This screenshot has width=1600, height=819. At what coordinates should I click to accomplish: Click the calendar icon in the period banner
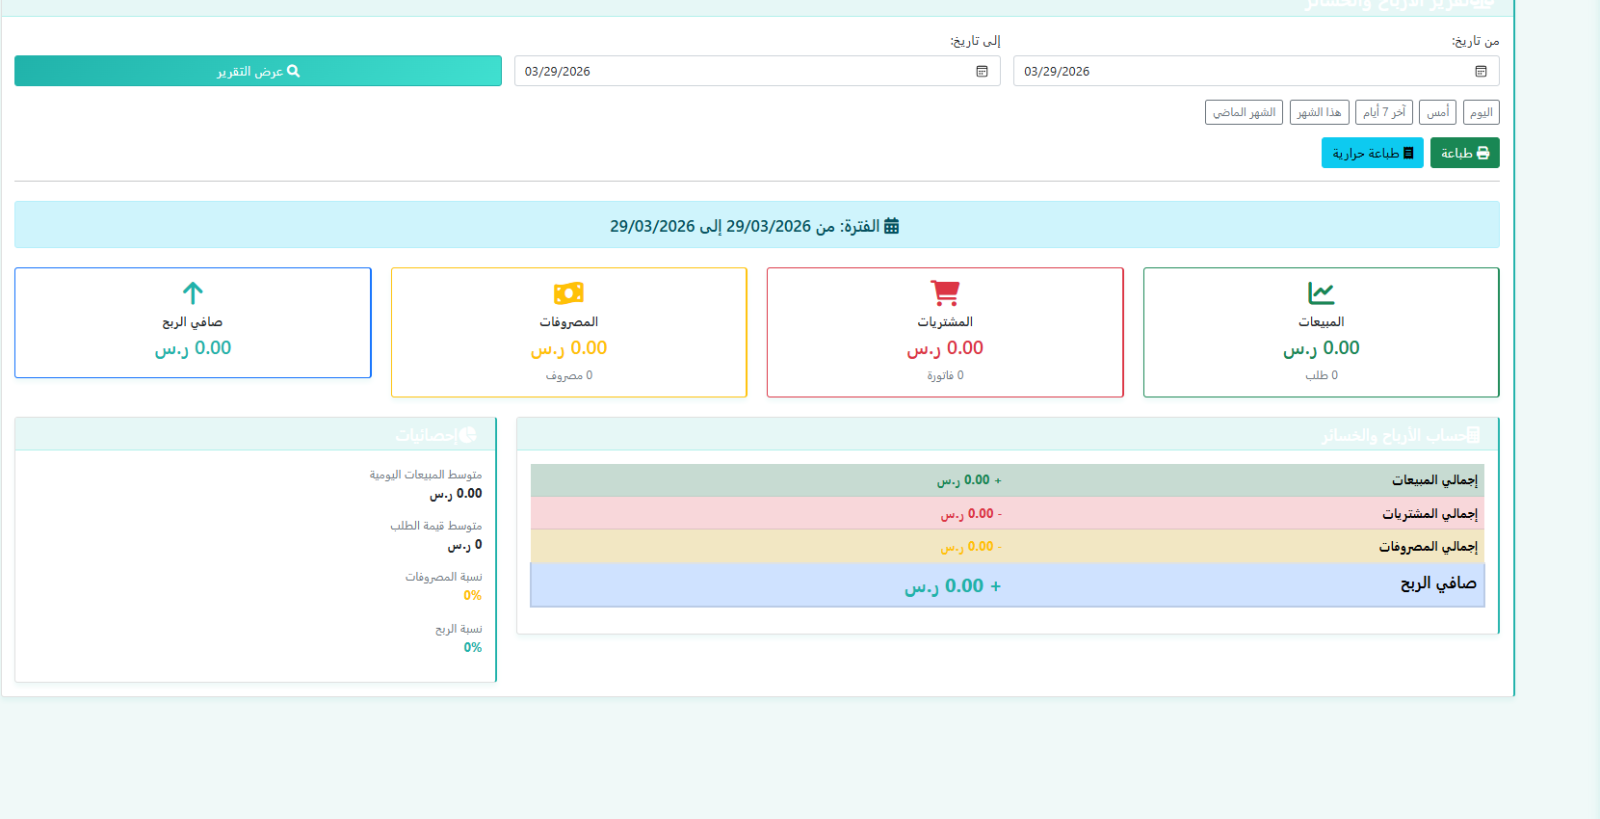pos(891,226)
